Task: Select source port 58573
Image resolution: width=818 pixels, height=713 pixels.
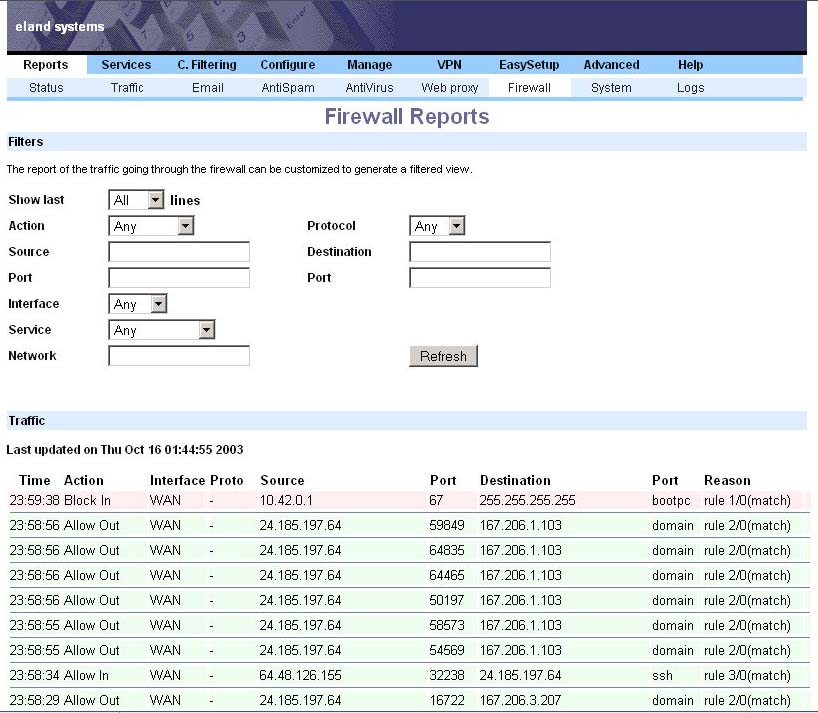Action: pos(447,625)
